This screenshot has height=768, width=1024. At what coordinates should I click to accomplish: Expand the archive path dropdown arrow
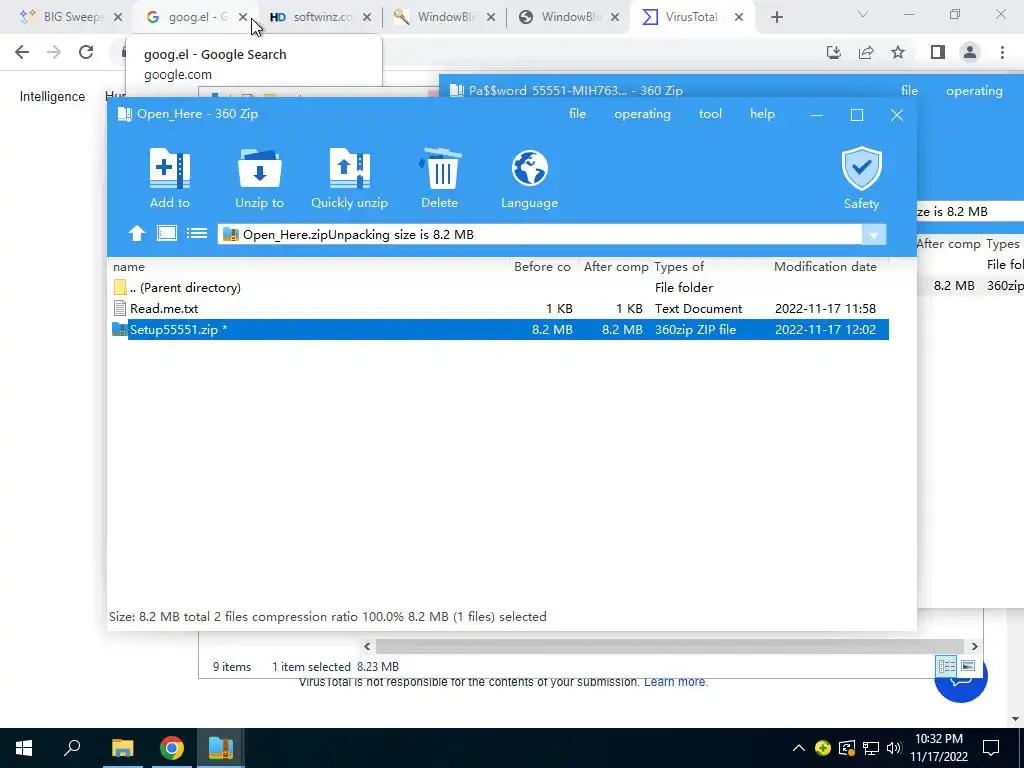pyautogui.click(x=874, y=234)
